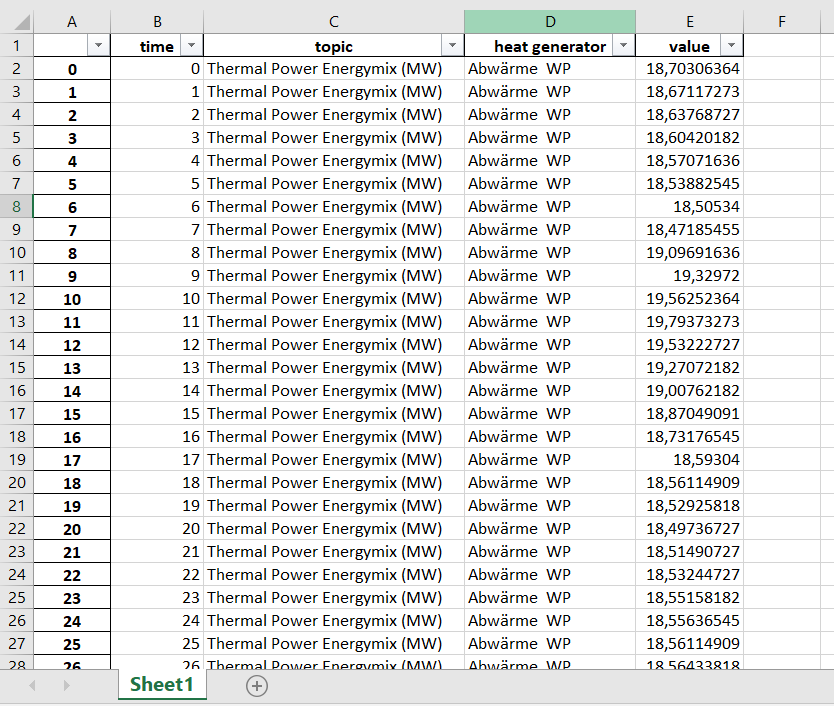The width and height of the screenshot is (834, 706).
Task: Select time cell 22 in column B
Action: pos(157,575)
